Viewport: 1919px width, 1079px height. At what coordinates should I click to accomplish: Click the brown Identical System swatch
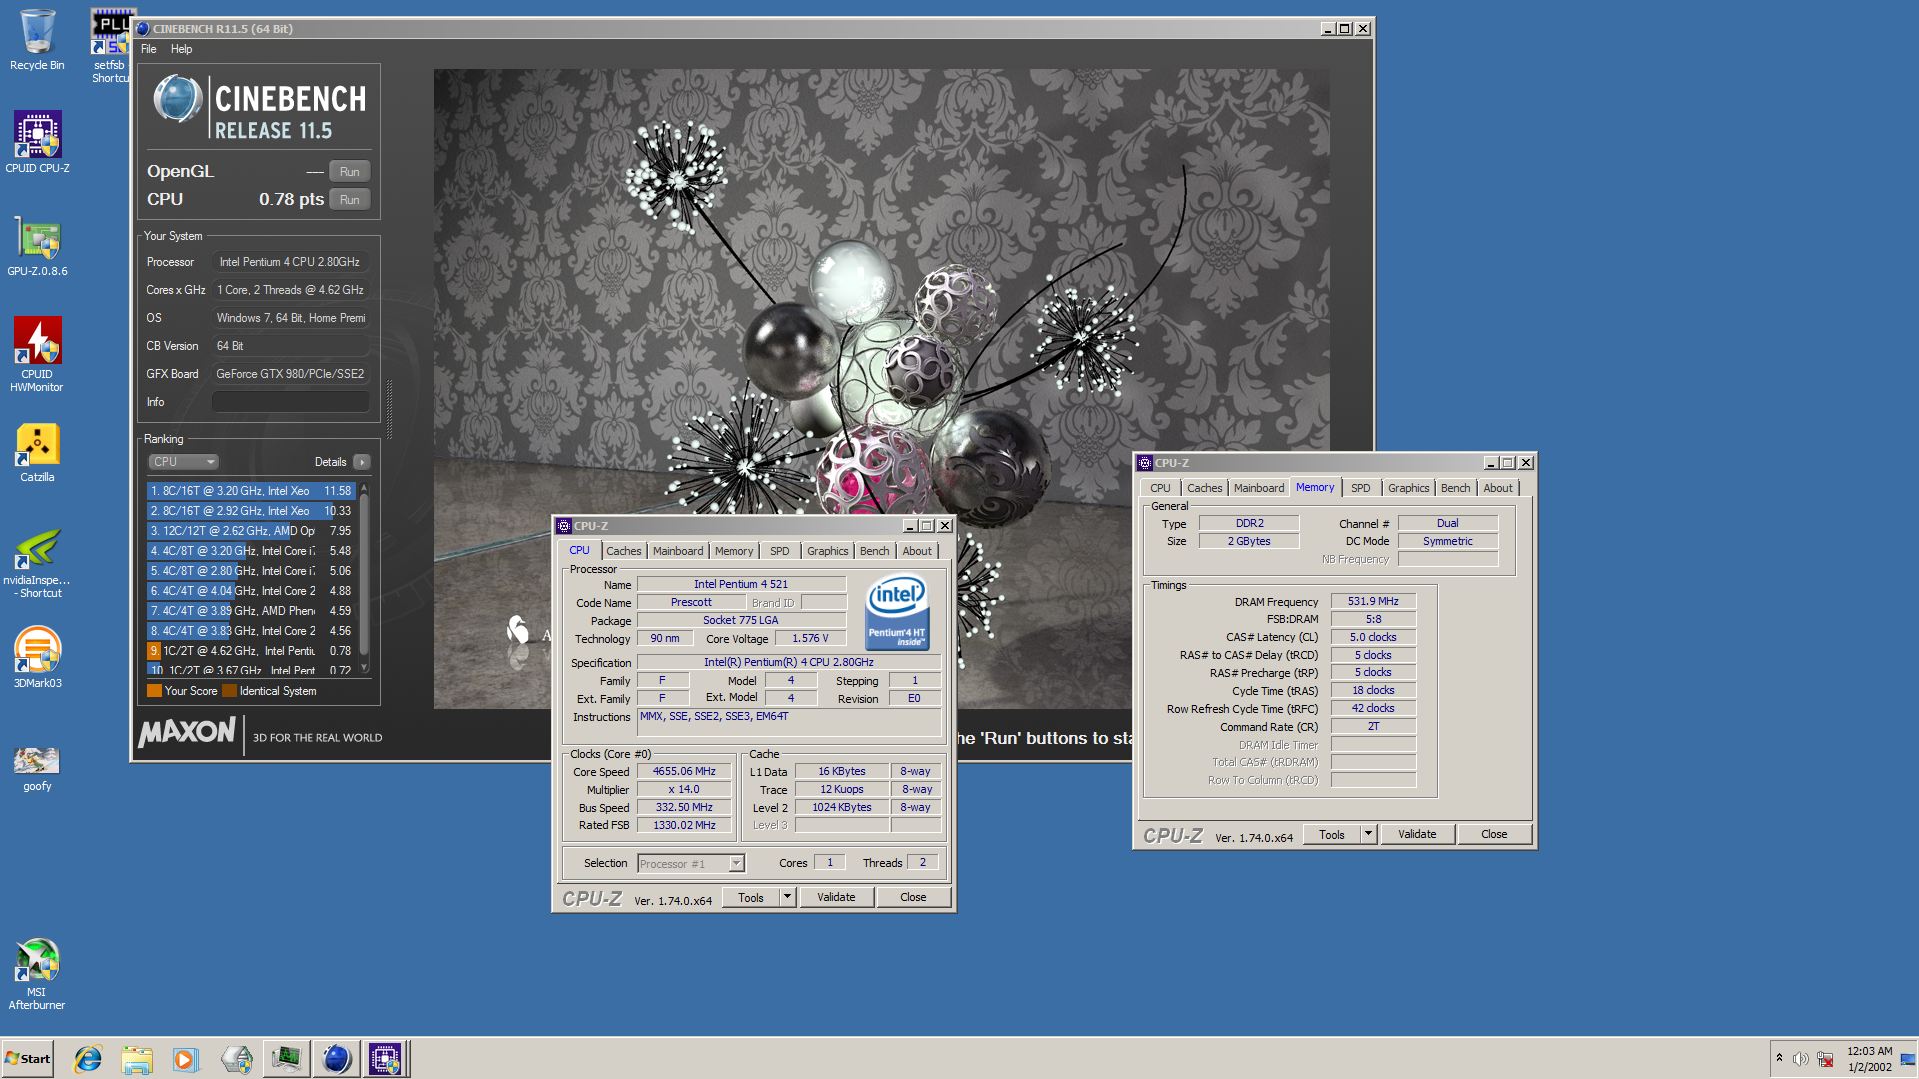coord(229,691)
